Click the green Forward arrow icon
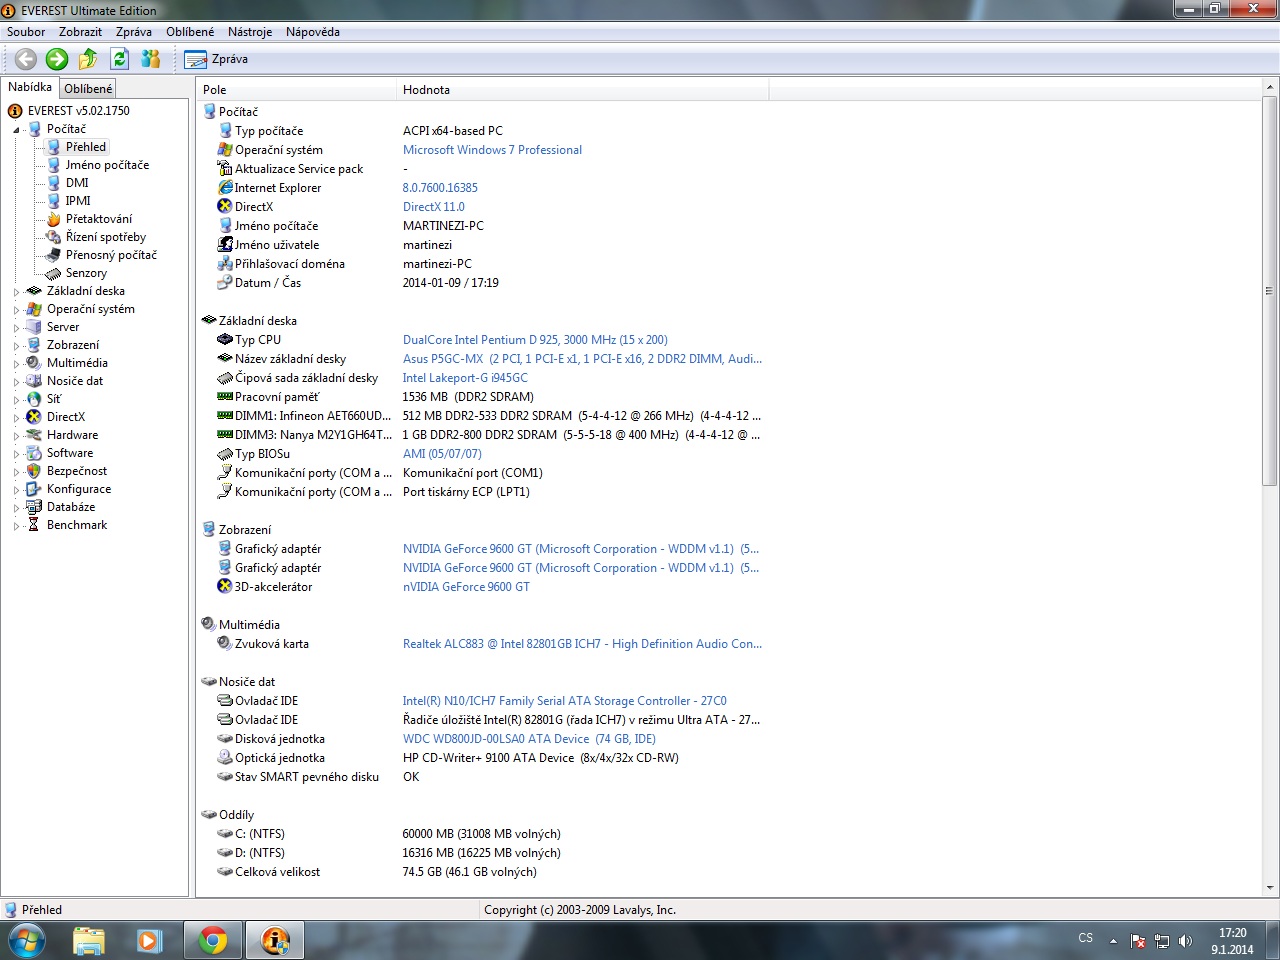1280x960 pixels. point(57,59)
